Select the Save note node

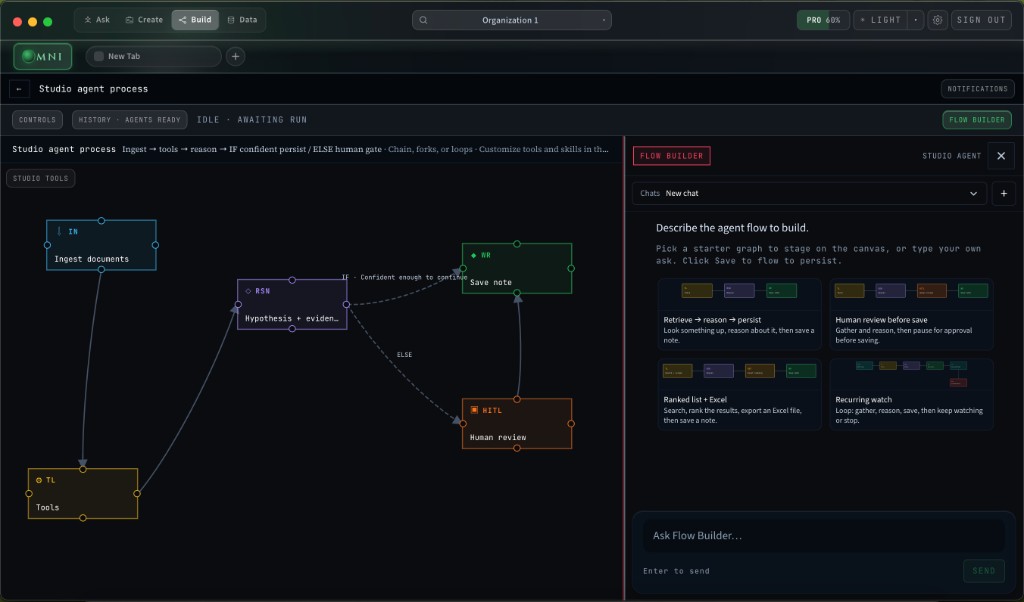click(x=517, y=268)
